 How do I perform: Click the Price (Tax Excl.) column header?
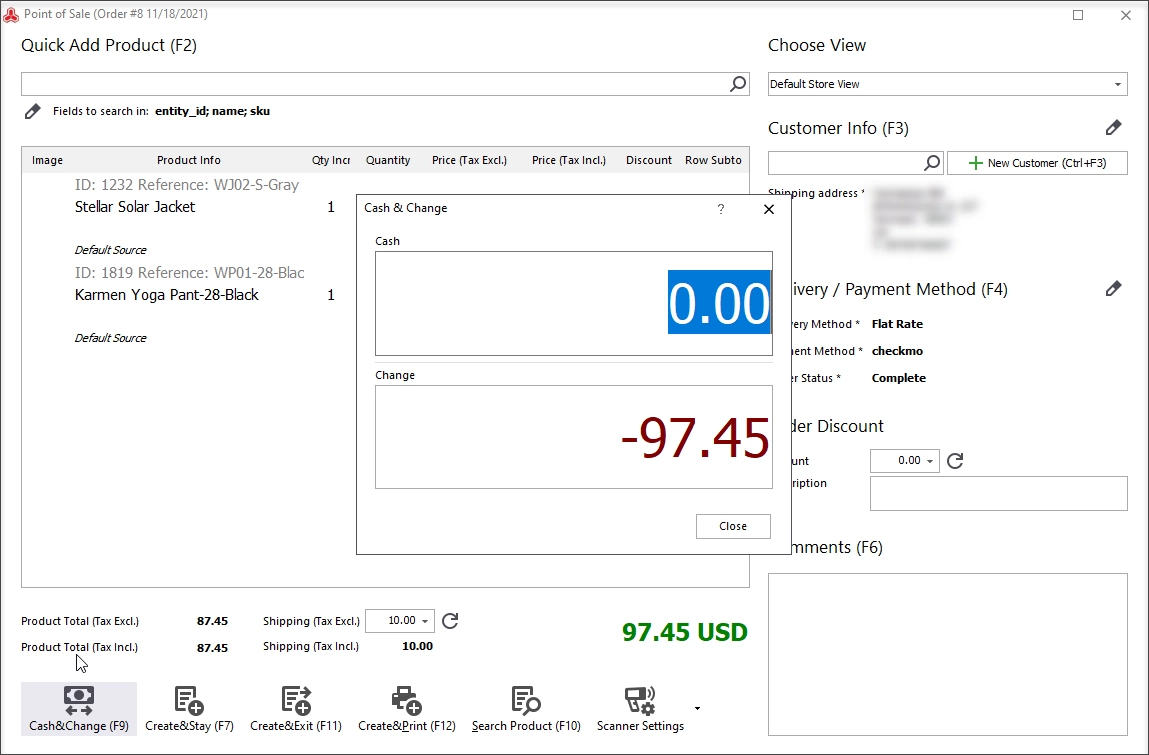click(x=469, y=160)
